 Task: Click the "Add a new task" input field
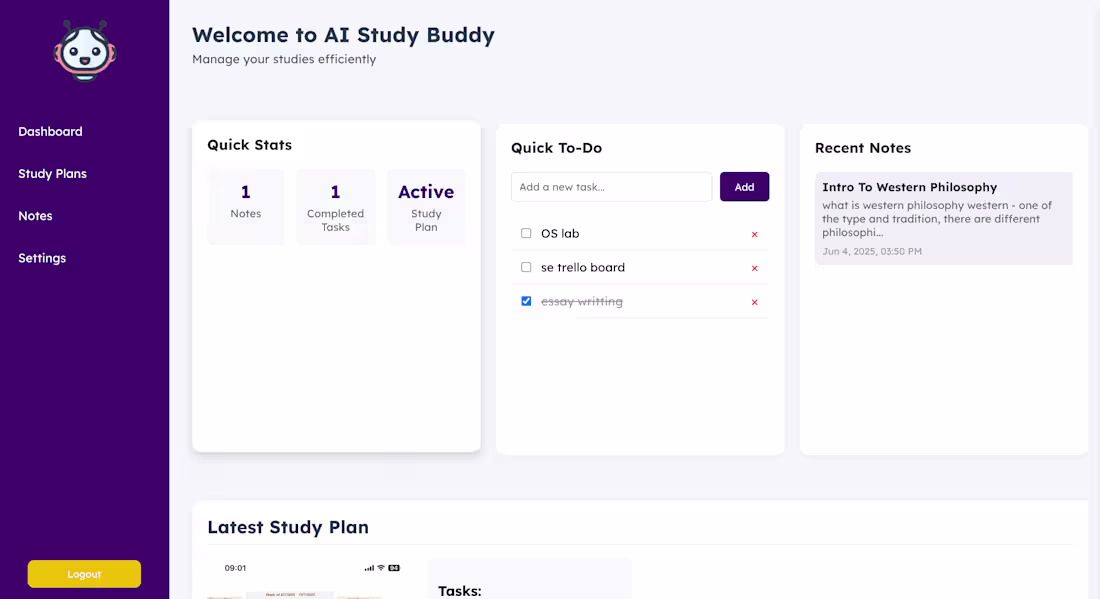click(611, 186)
